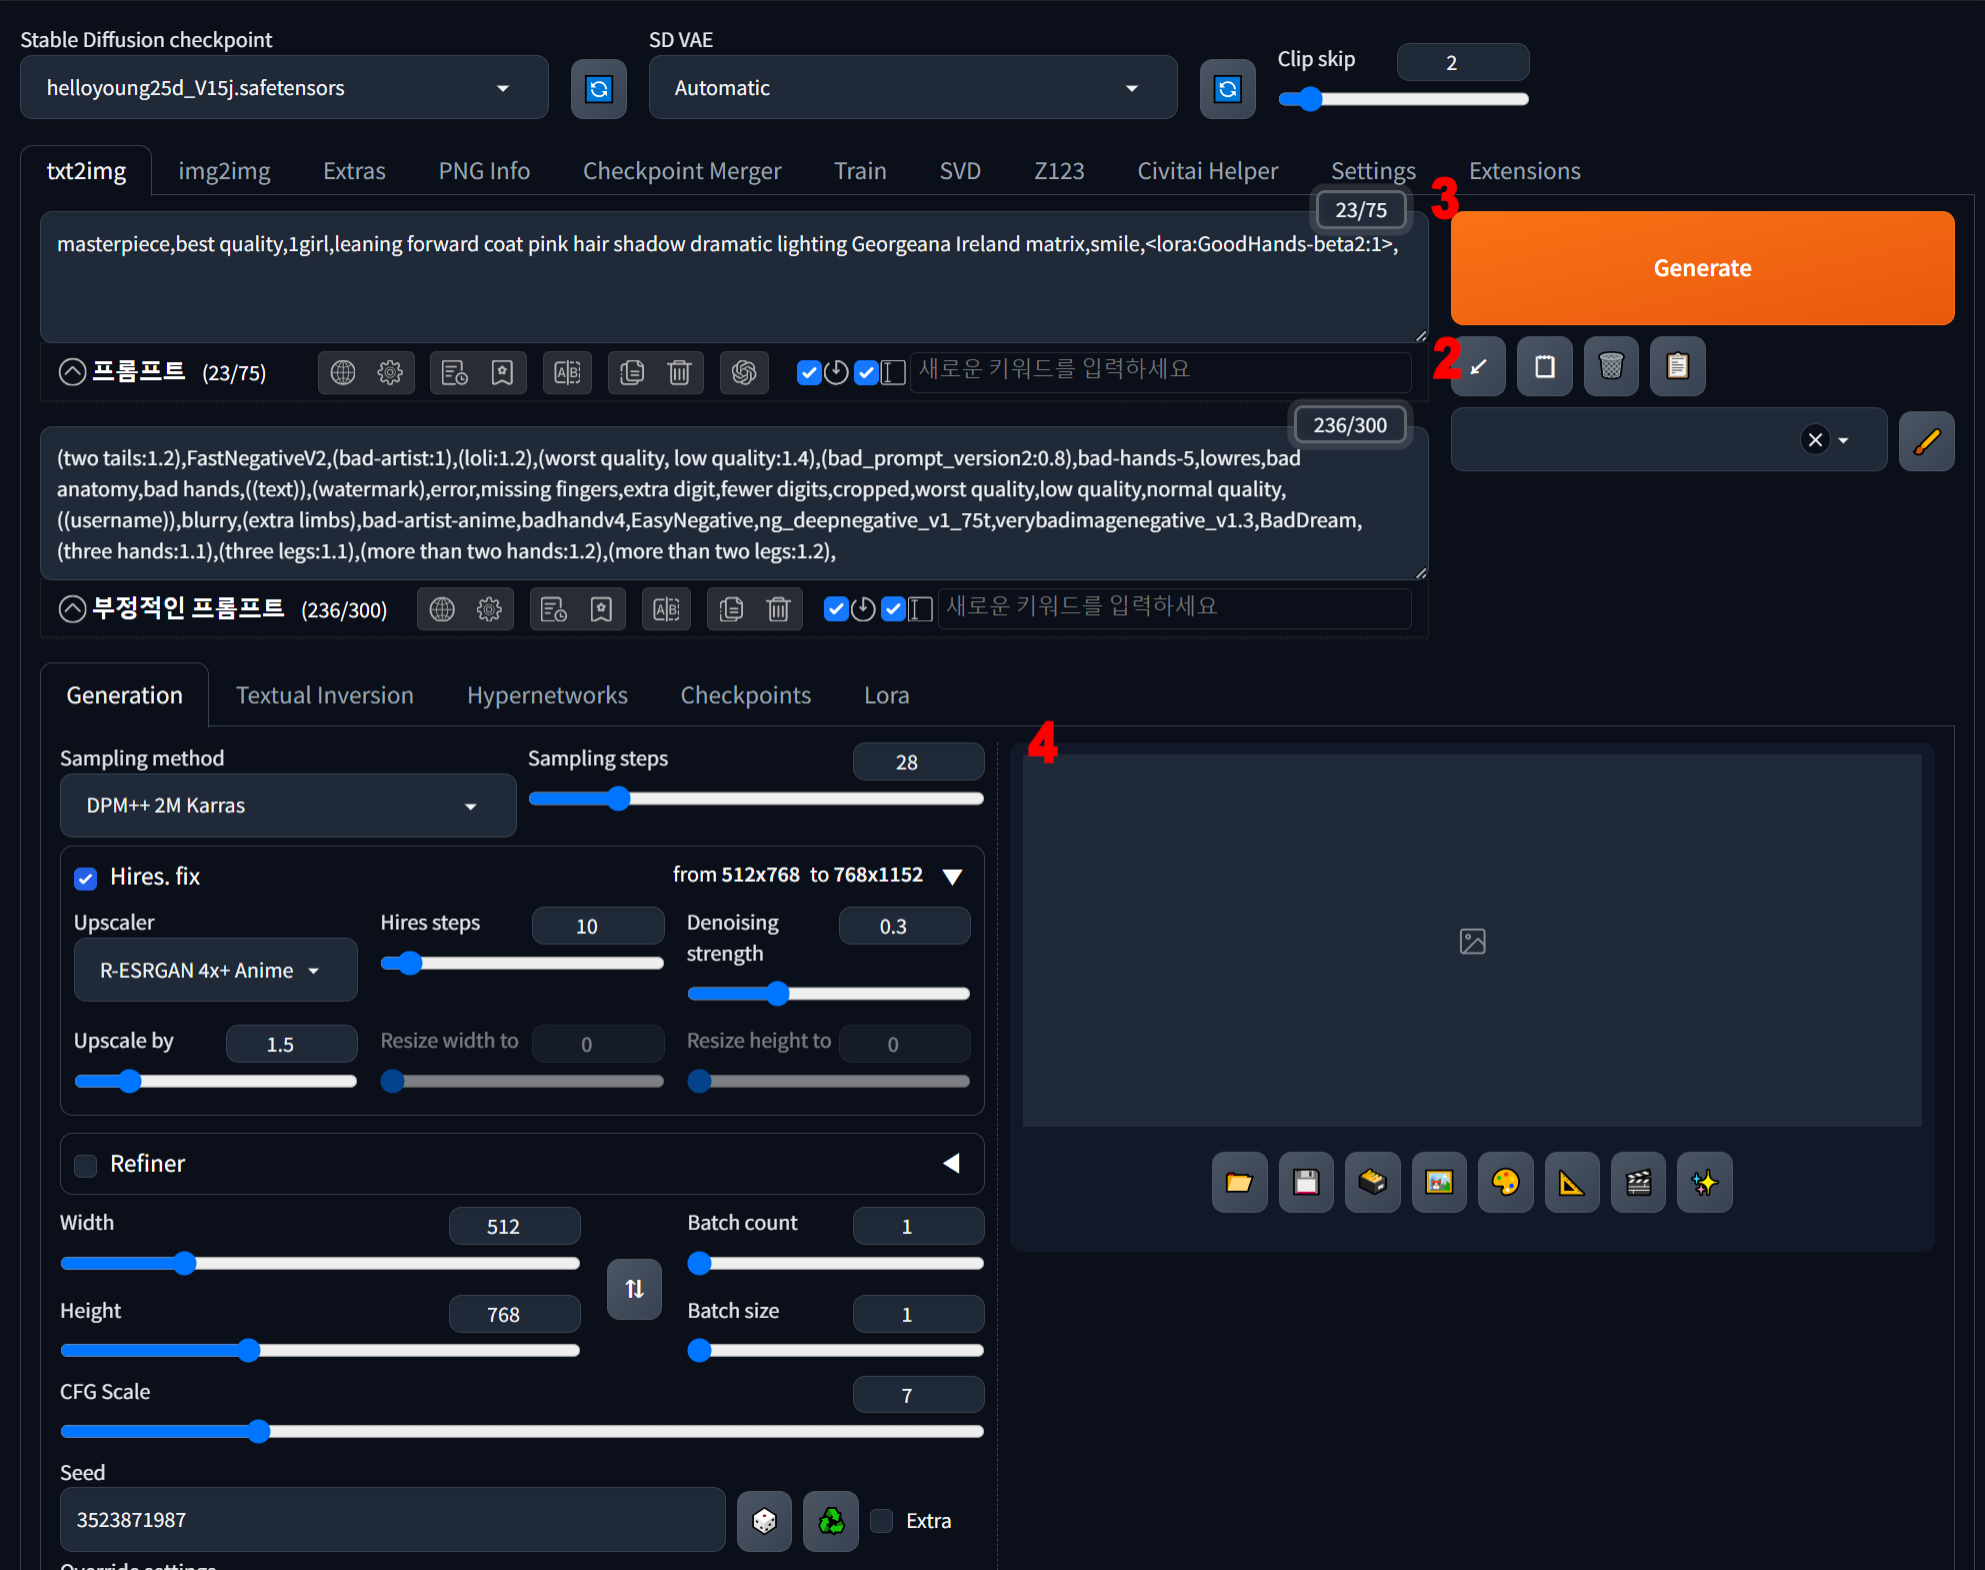Expand the Refiner section arrow
This screenshot has width=1985, height=1570.
click(951, 1163)
